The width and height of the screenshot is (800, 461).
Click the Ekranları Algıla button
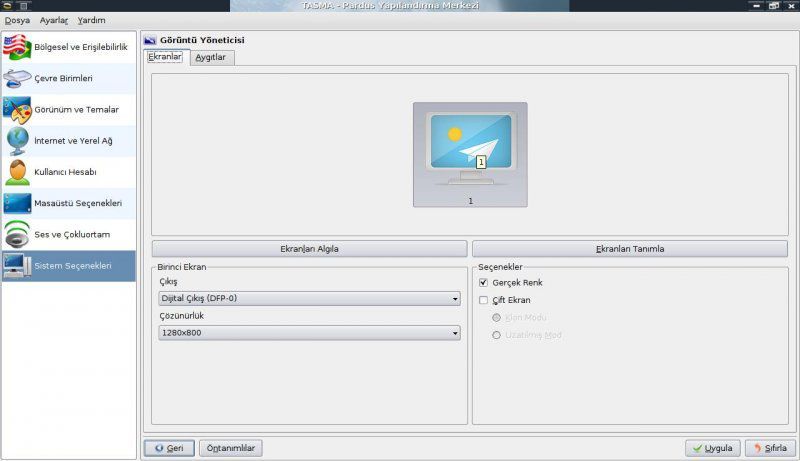point(309,249)
